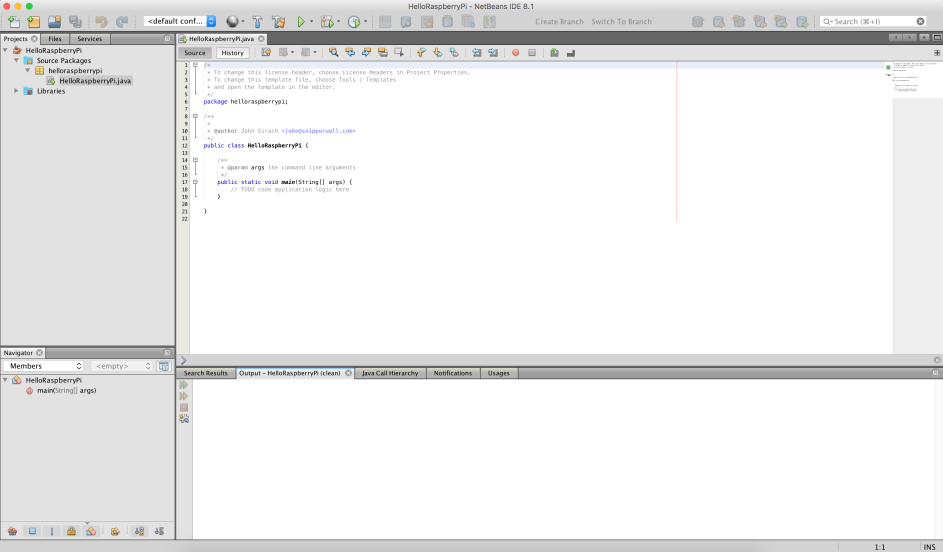Click the Uncomment lines editor icon

click(571, 53)
